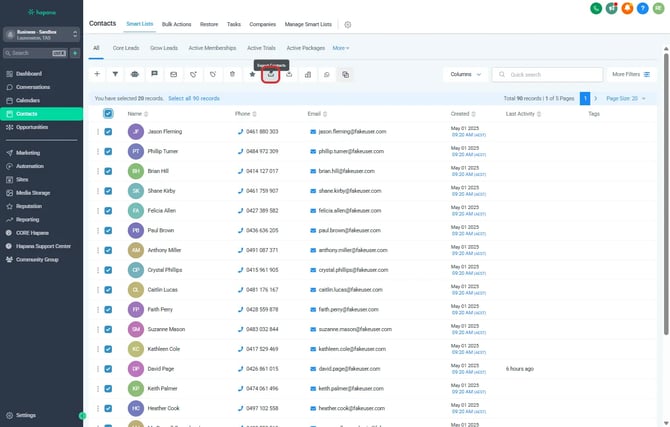This screenshot has width=670, height=427.
Task: Click the send email envelope toolbar icon
Action: [173, 74]
